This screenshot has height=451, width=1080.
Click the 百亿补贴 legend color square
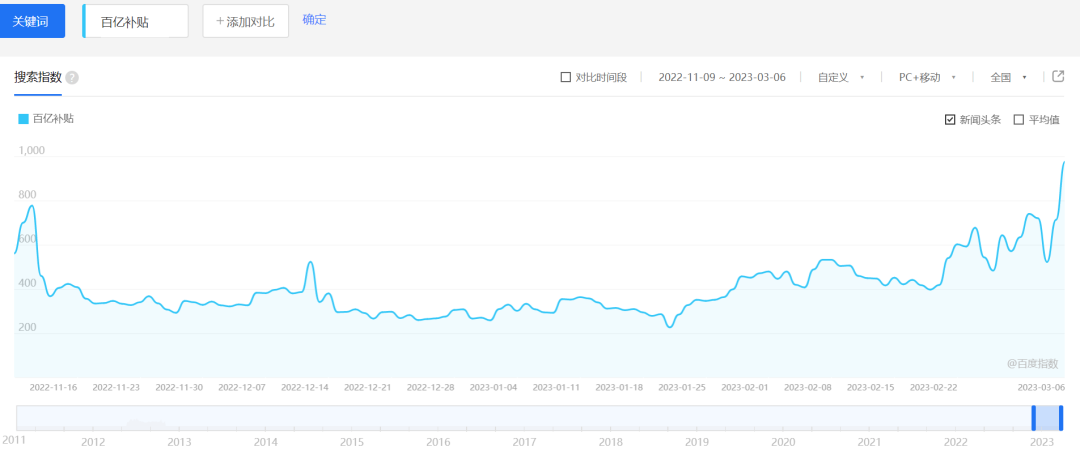24,119
